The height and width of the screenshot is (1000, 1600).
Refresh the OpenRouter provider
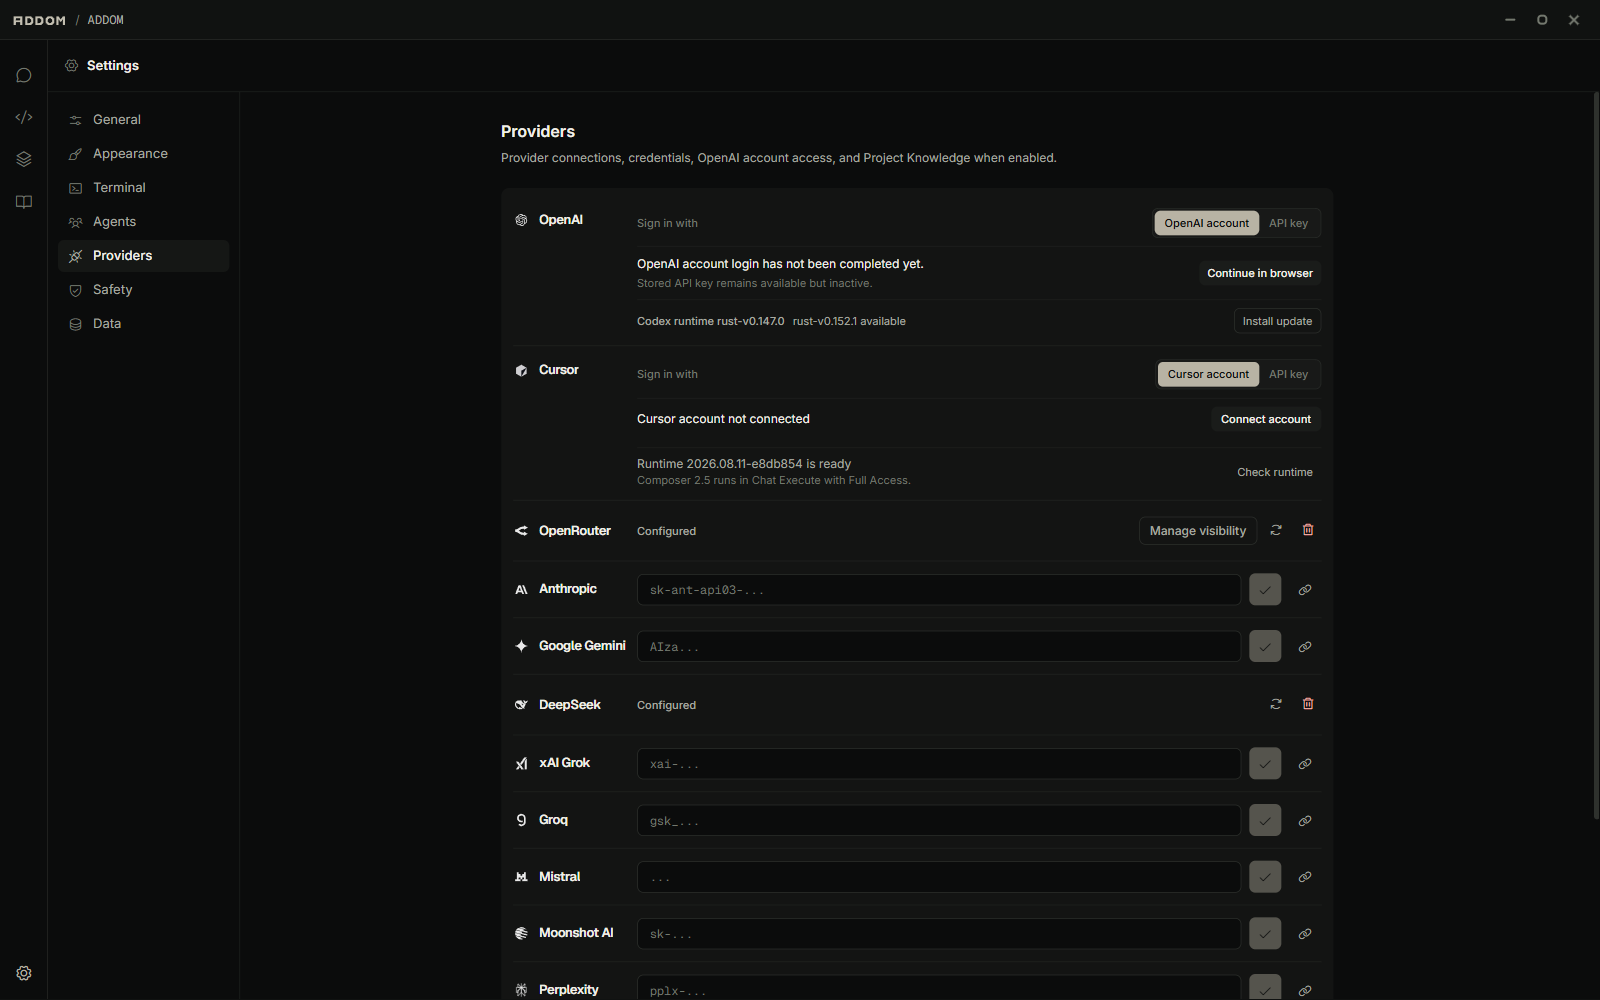tap(1276, 530)
